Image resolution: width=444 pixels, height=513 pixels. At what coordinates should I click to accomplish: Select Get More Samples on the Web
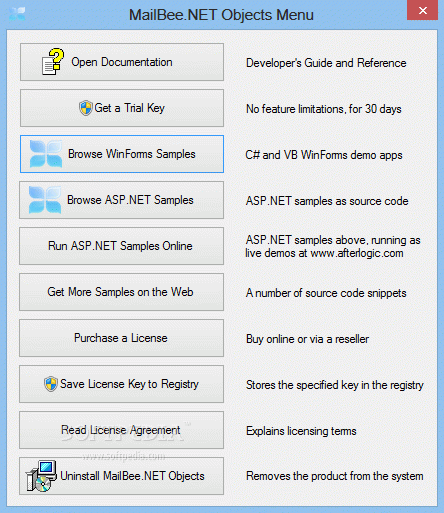click(121, 292)
